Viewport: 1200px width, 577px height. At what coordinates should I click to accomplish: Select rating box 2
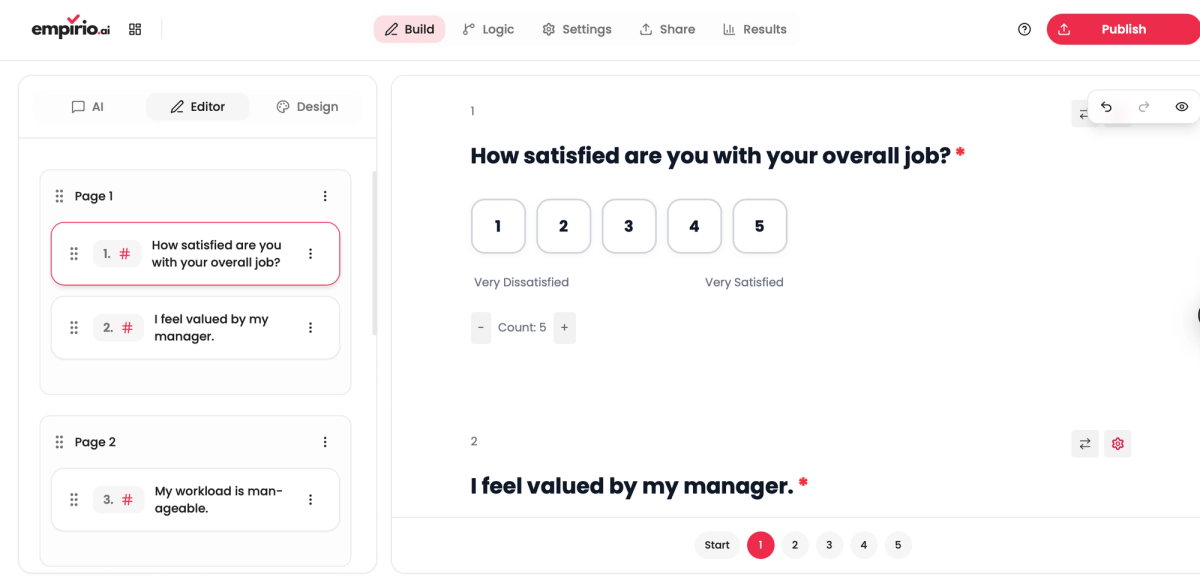[x=563, y=226]
